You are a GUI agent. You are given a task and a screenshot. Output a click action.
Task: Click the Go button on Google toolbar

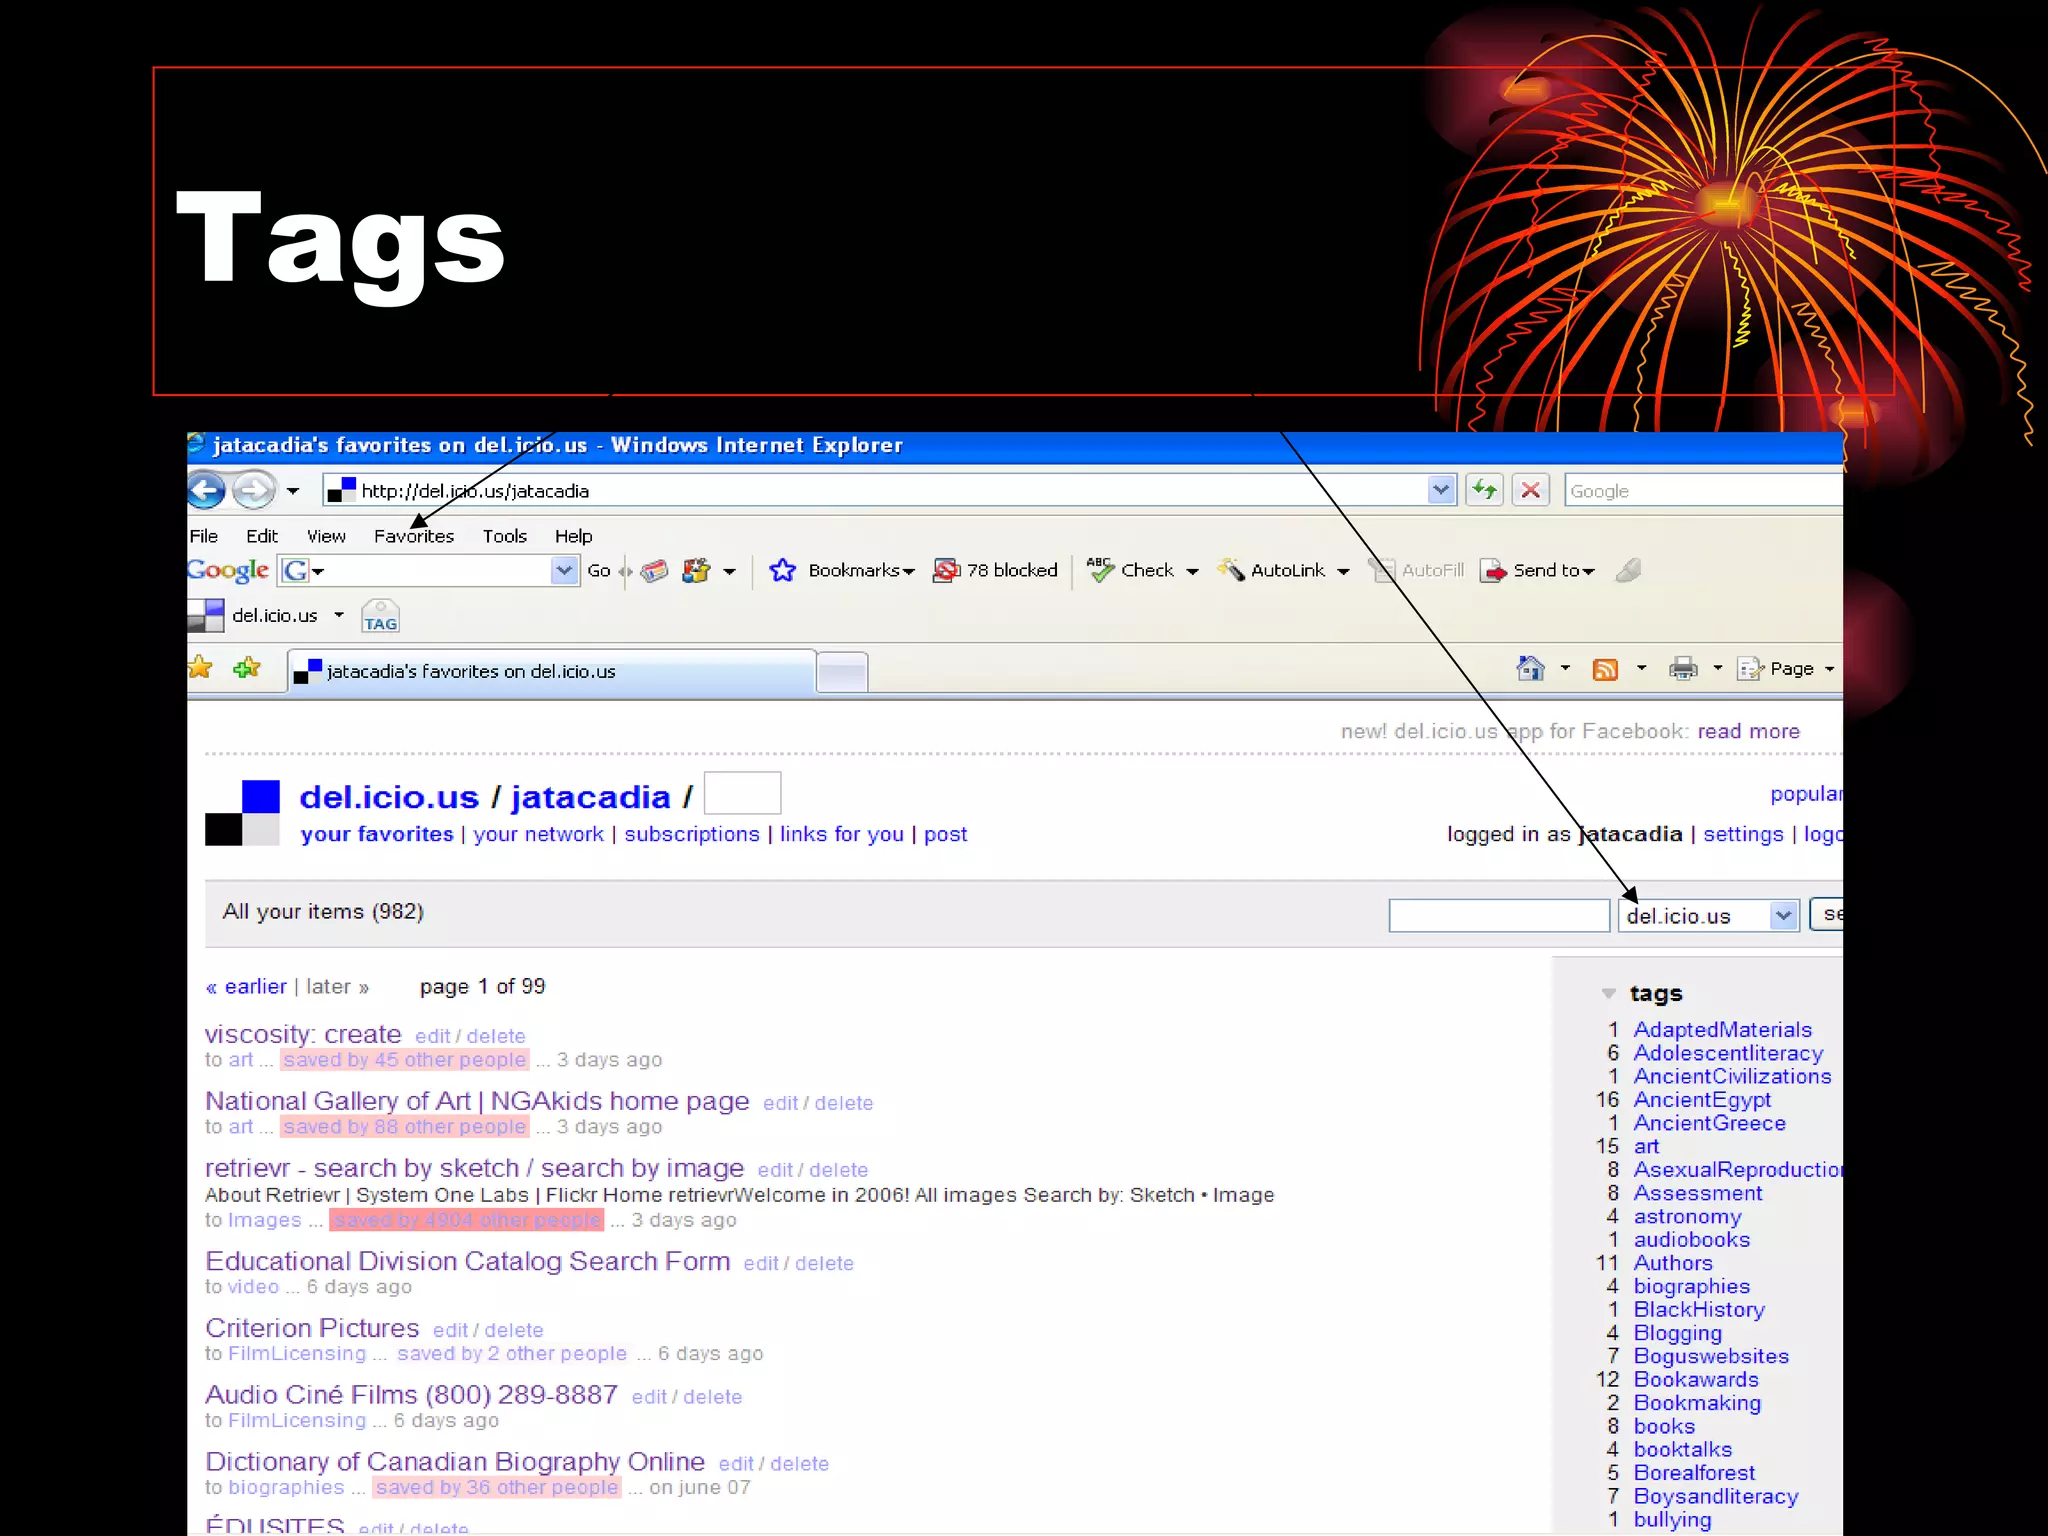tap(599, 570)
